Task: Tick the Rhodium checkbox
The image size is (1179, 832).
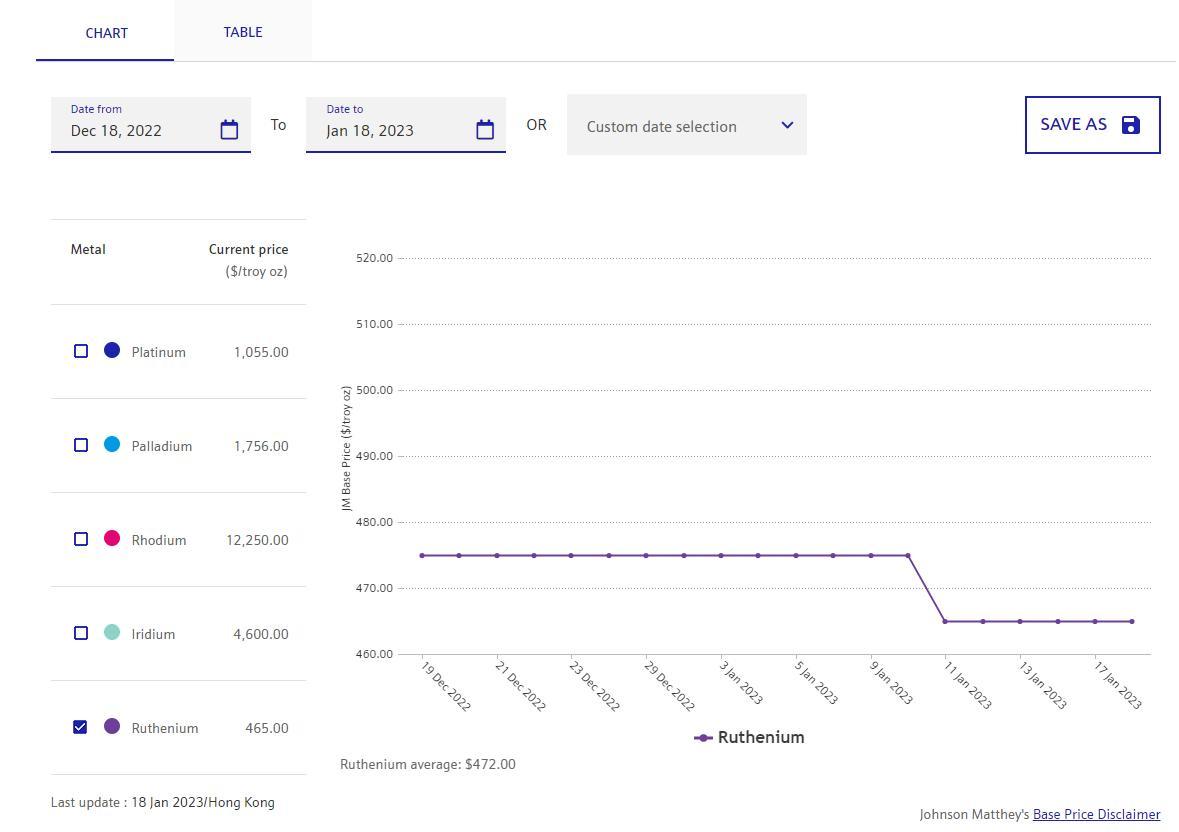Action: [x=81, y=539]
